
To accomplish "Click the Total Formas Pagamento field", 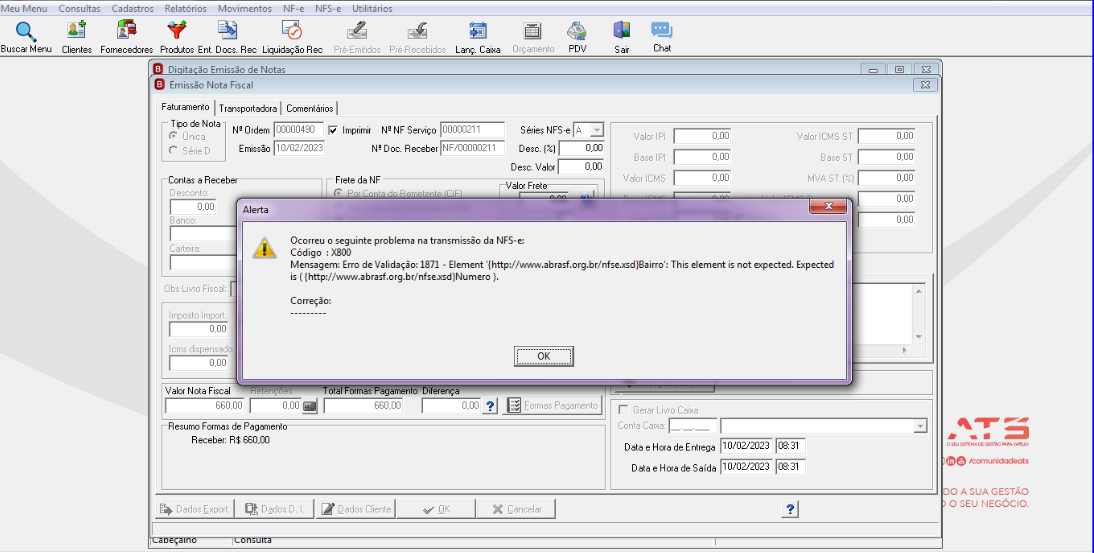I will (363, 406).
